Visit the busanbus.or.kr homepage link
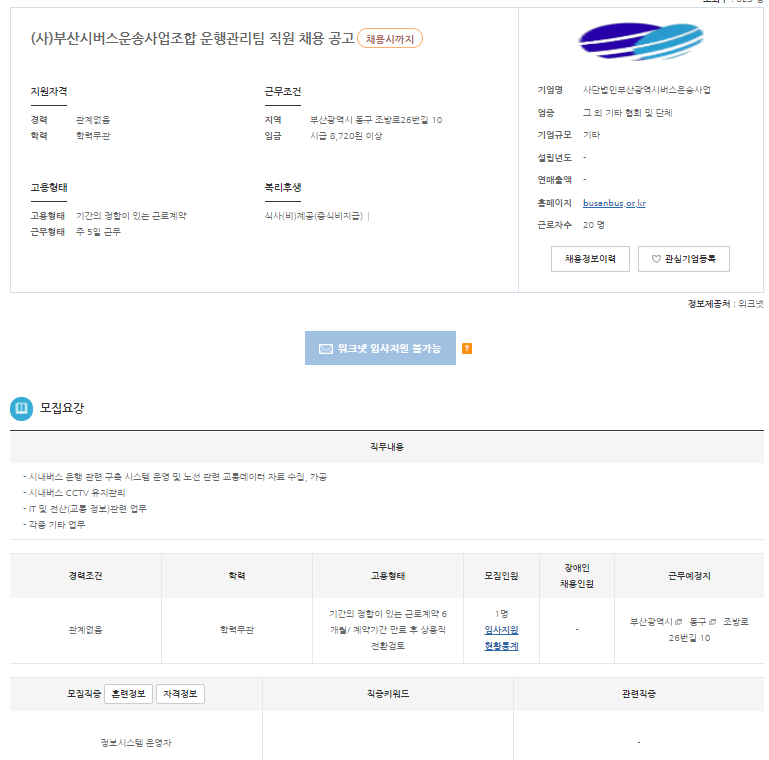This screenshot has width=769, height=760. (x=614, y=203)
